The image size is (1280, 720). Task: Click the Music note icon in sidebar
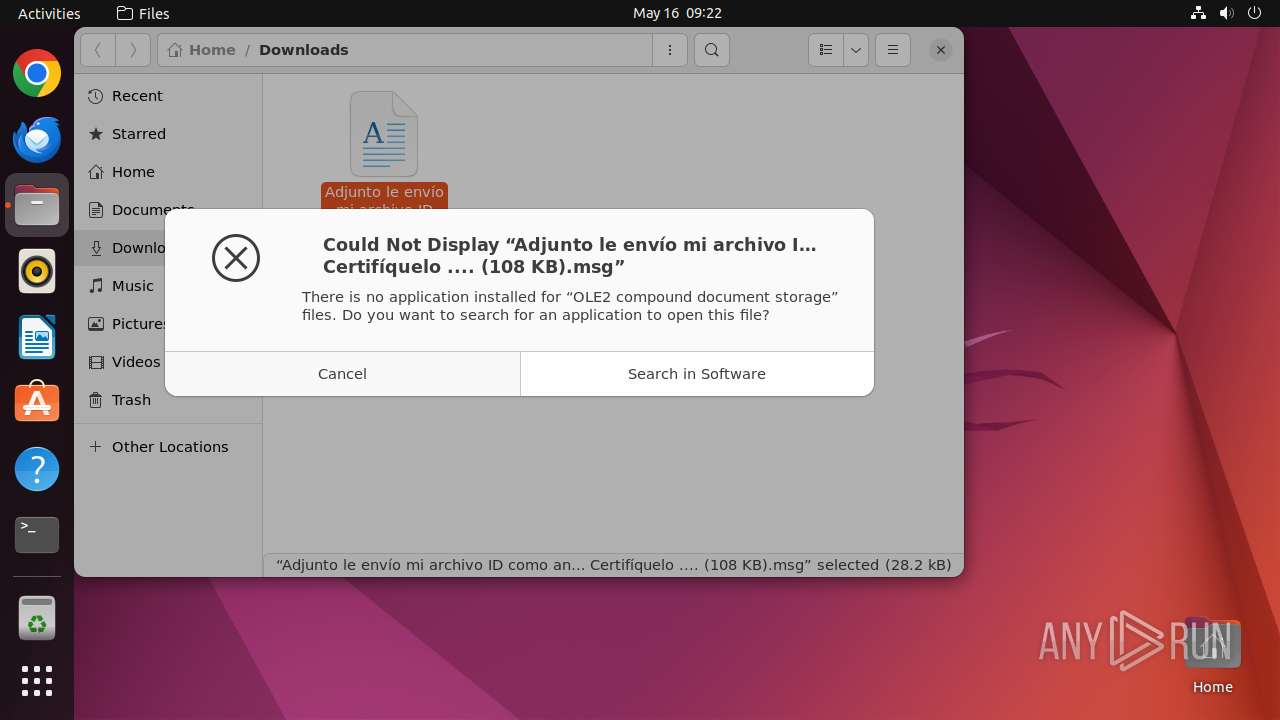point(96,286)
